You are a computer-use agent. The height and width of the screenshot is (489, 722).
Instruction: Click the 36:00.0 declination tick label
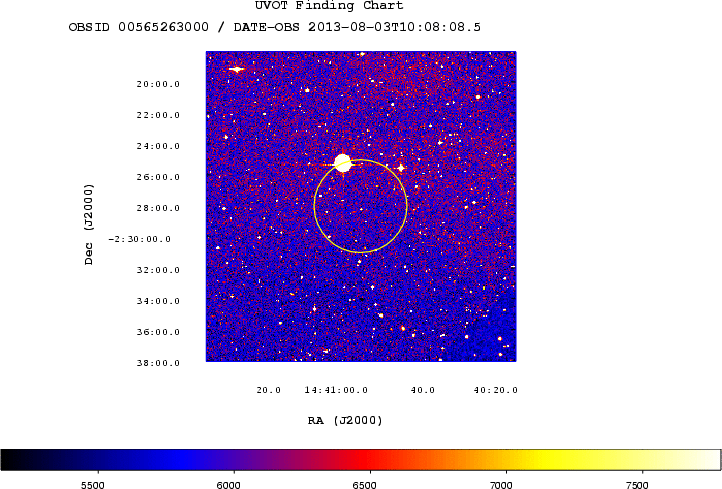click(x=158, y=332)
